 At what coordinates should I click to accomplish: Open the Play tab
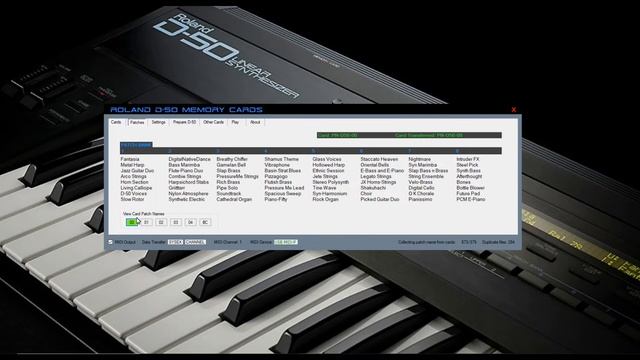(235, 122)
